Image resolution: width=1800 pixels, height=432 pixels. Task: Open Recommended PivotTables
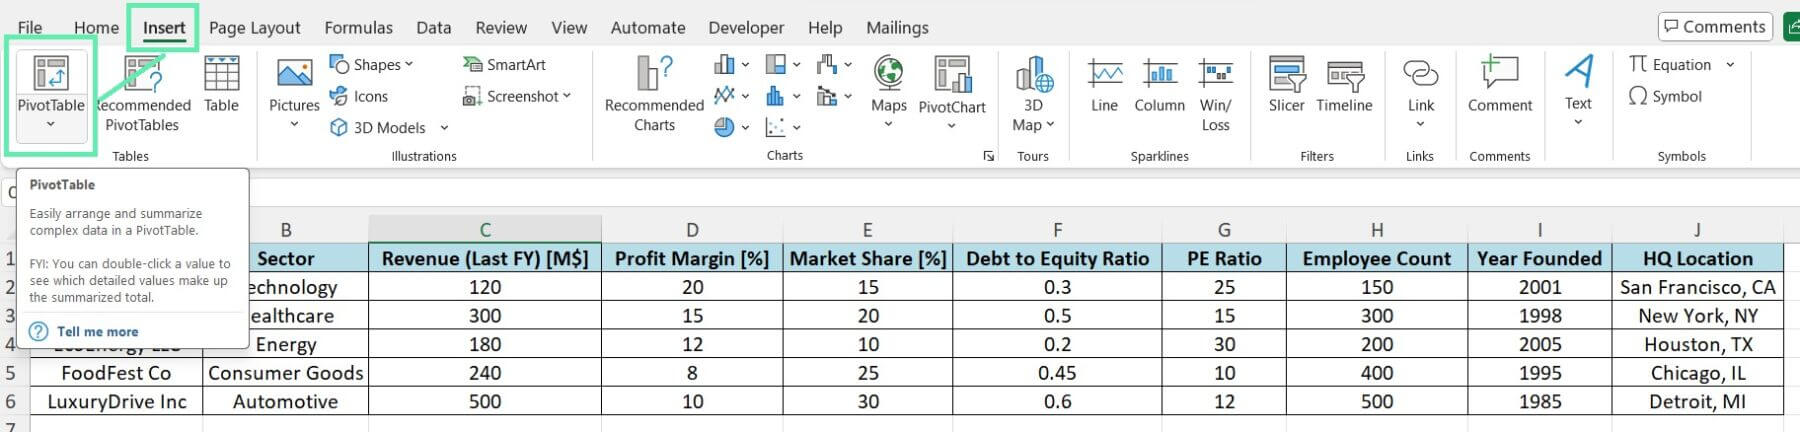(142, 94)
